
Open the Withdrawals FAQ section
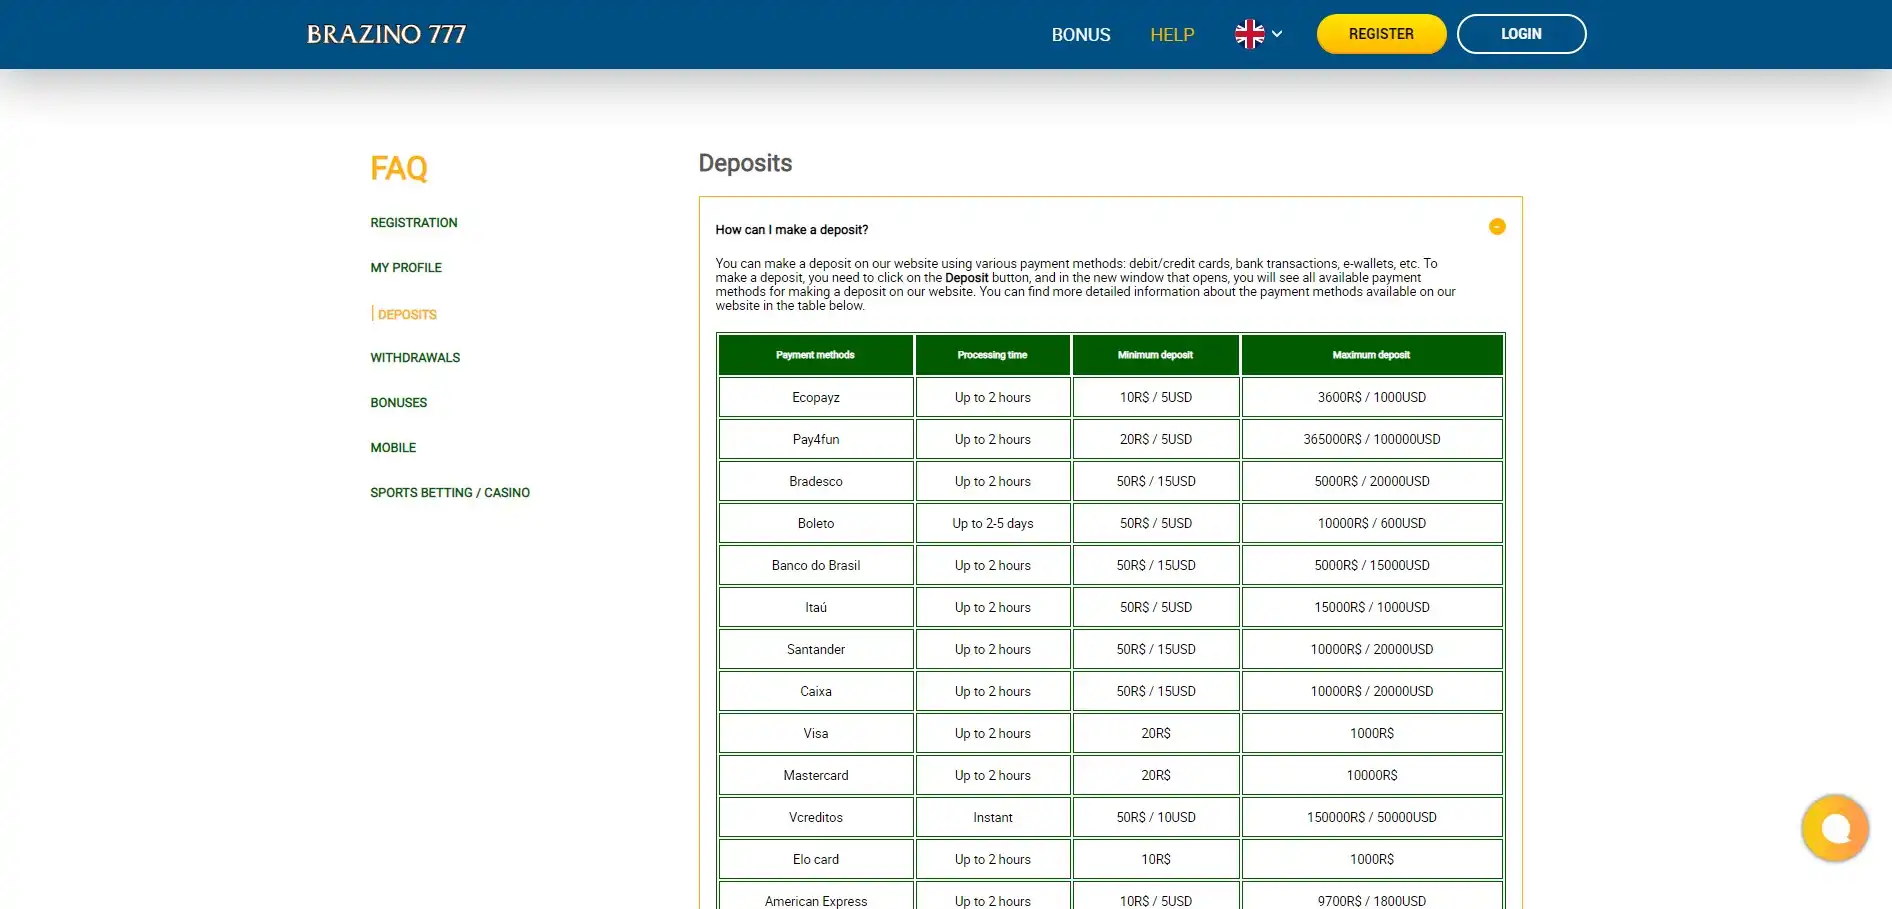[414, 358]
